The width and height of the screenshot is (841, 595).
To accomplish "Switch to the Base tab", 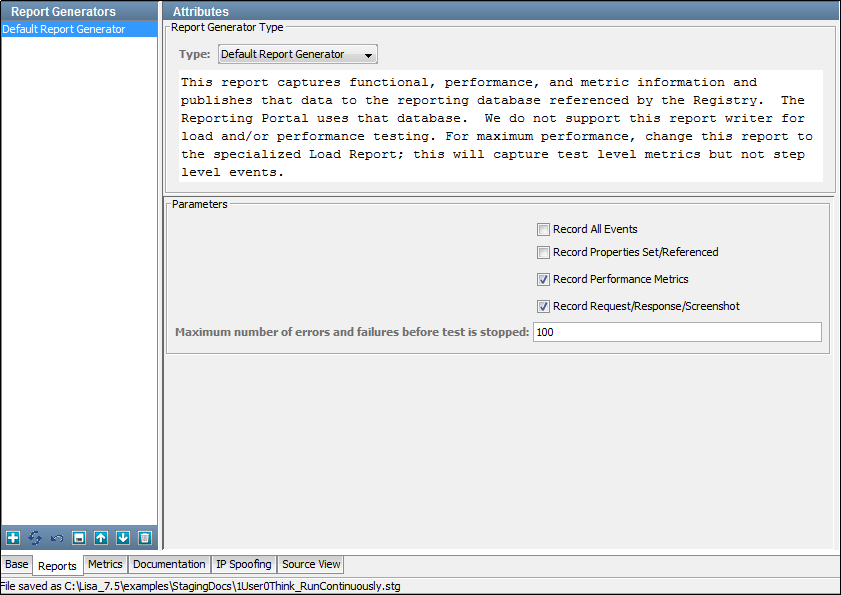I will pyautogui.click(x=16, y=564).
